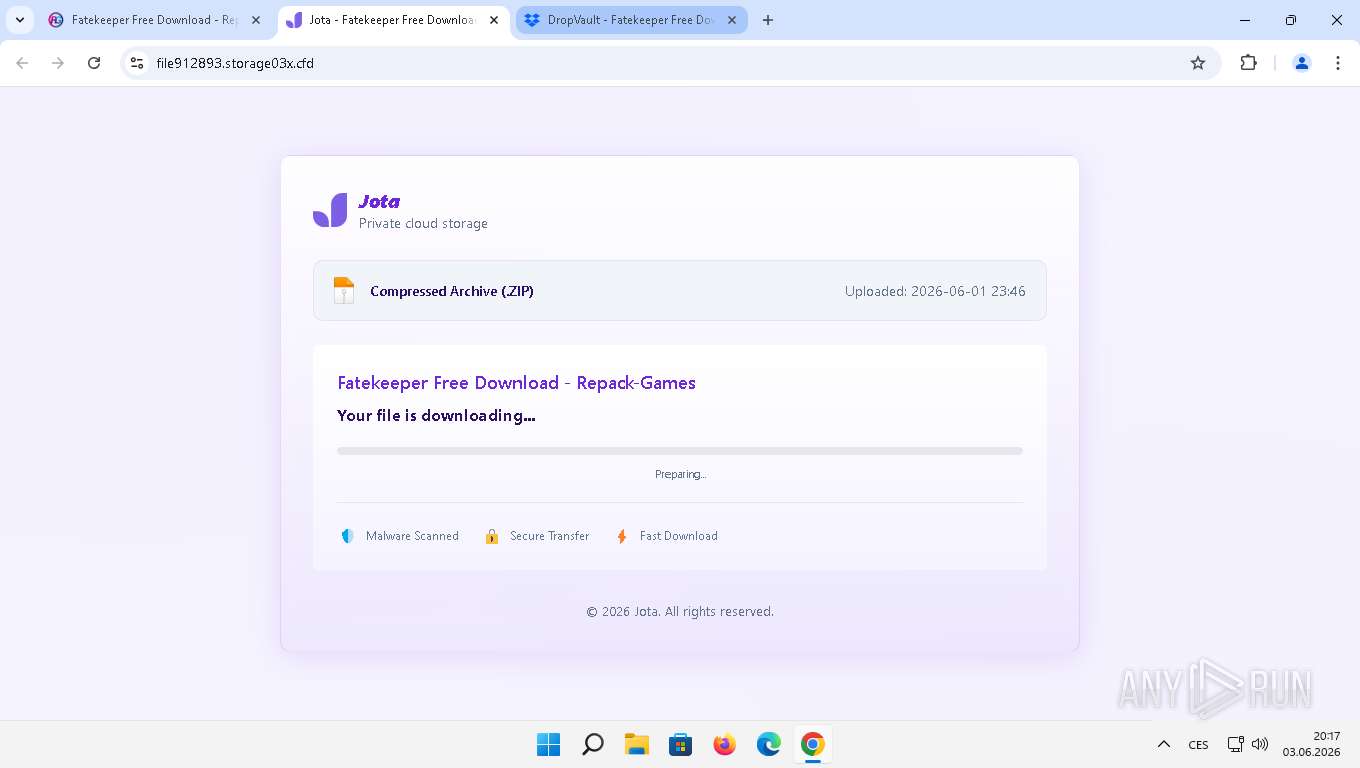Close the Jota tab
This screenshot has height=768, width=1360.
(493, 20)
